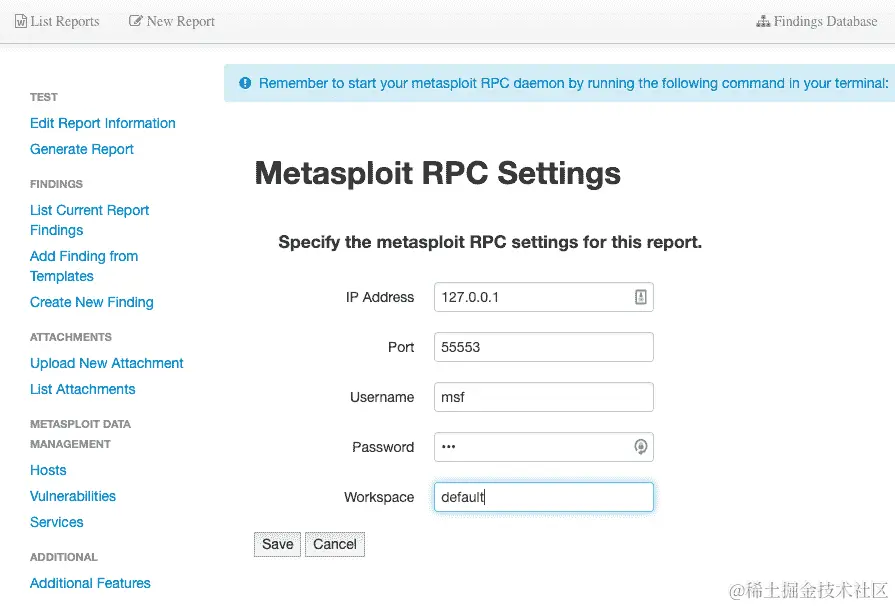Focus the Password input field
The width and height of the screenshot is (895, 607).
(543, 447)
